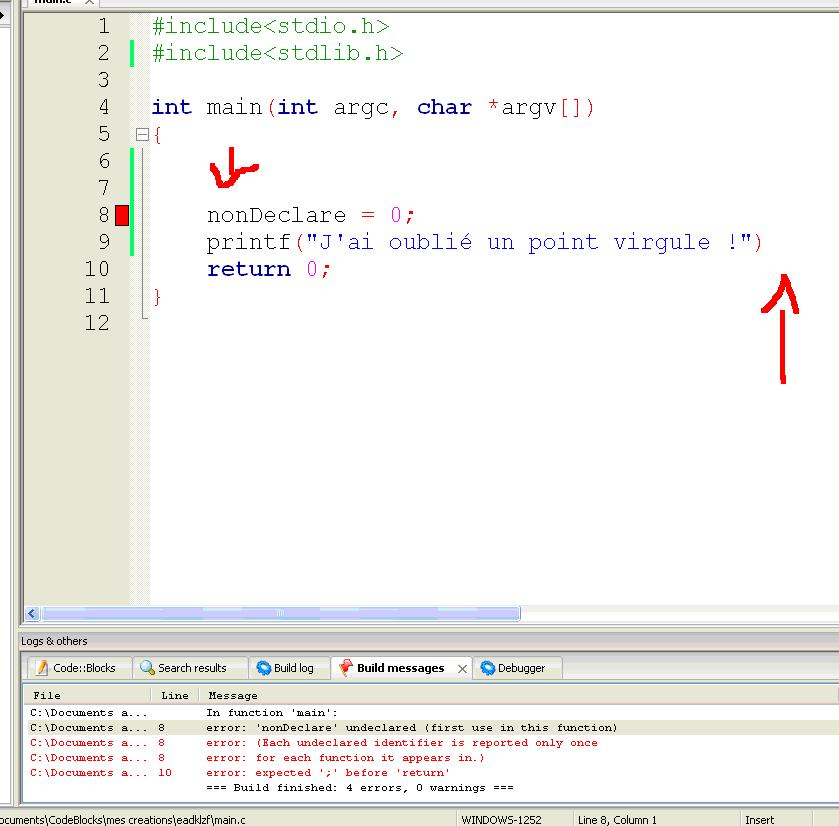Open the Build log panel via its blue icon
The height and width of the screenshot is (826, 839).
[x=262, y=668]
